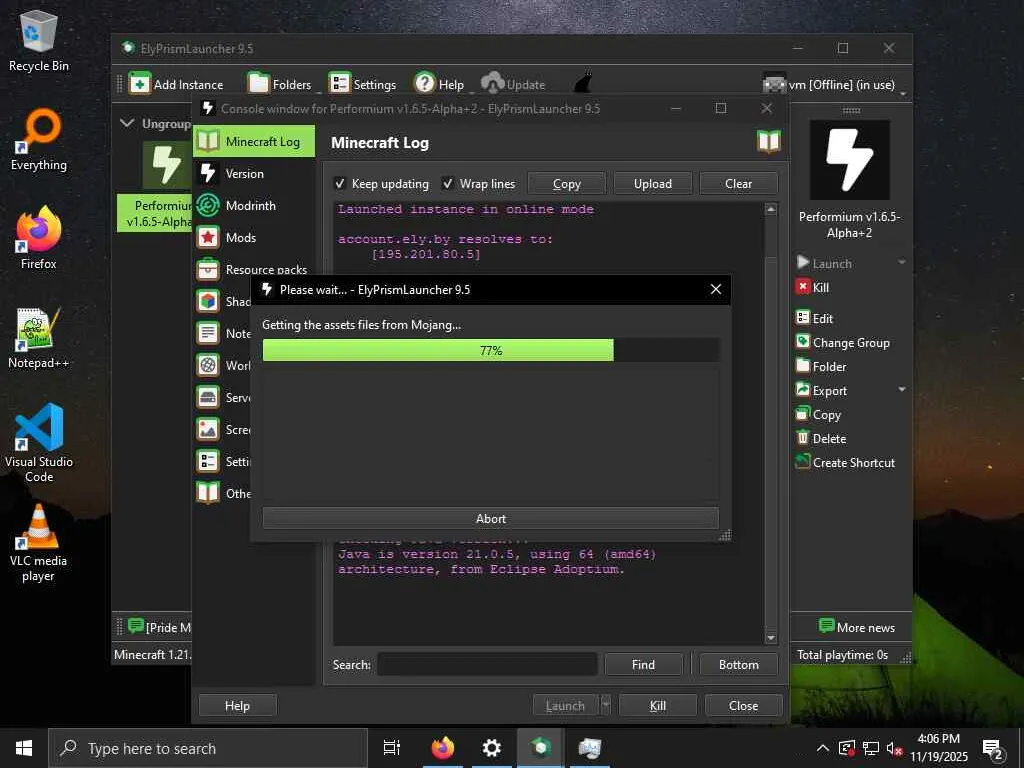Expand the Export dropdown arrow
Image resolution: width=1024 pixels, height=768 pixels.
[902, 390]
